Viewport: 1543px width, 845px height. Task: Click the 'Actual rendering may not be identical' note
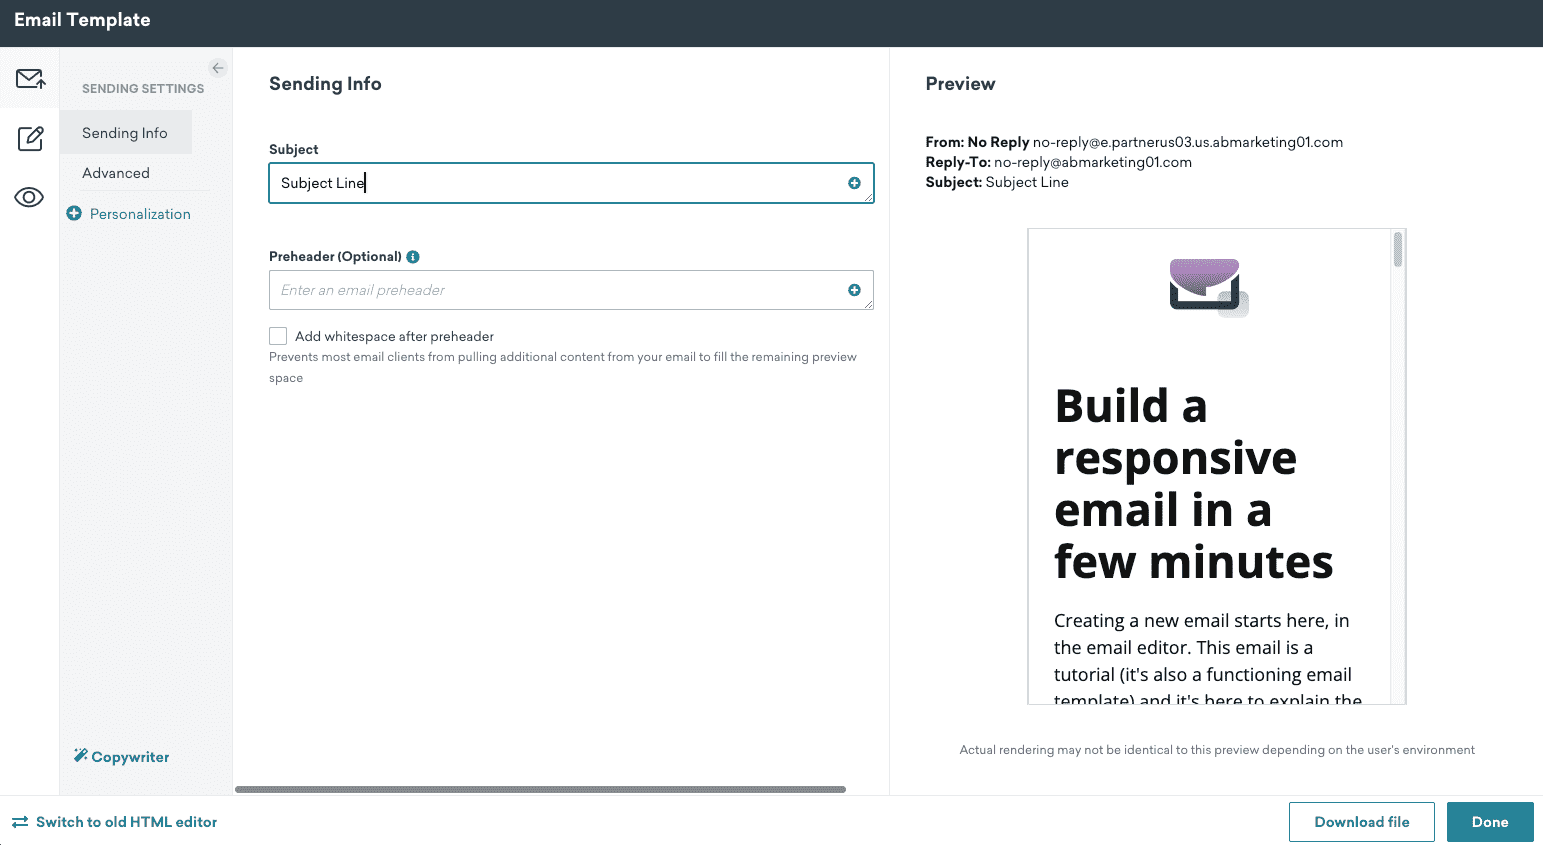(1217, 750)
